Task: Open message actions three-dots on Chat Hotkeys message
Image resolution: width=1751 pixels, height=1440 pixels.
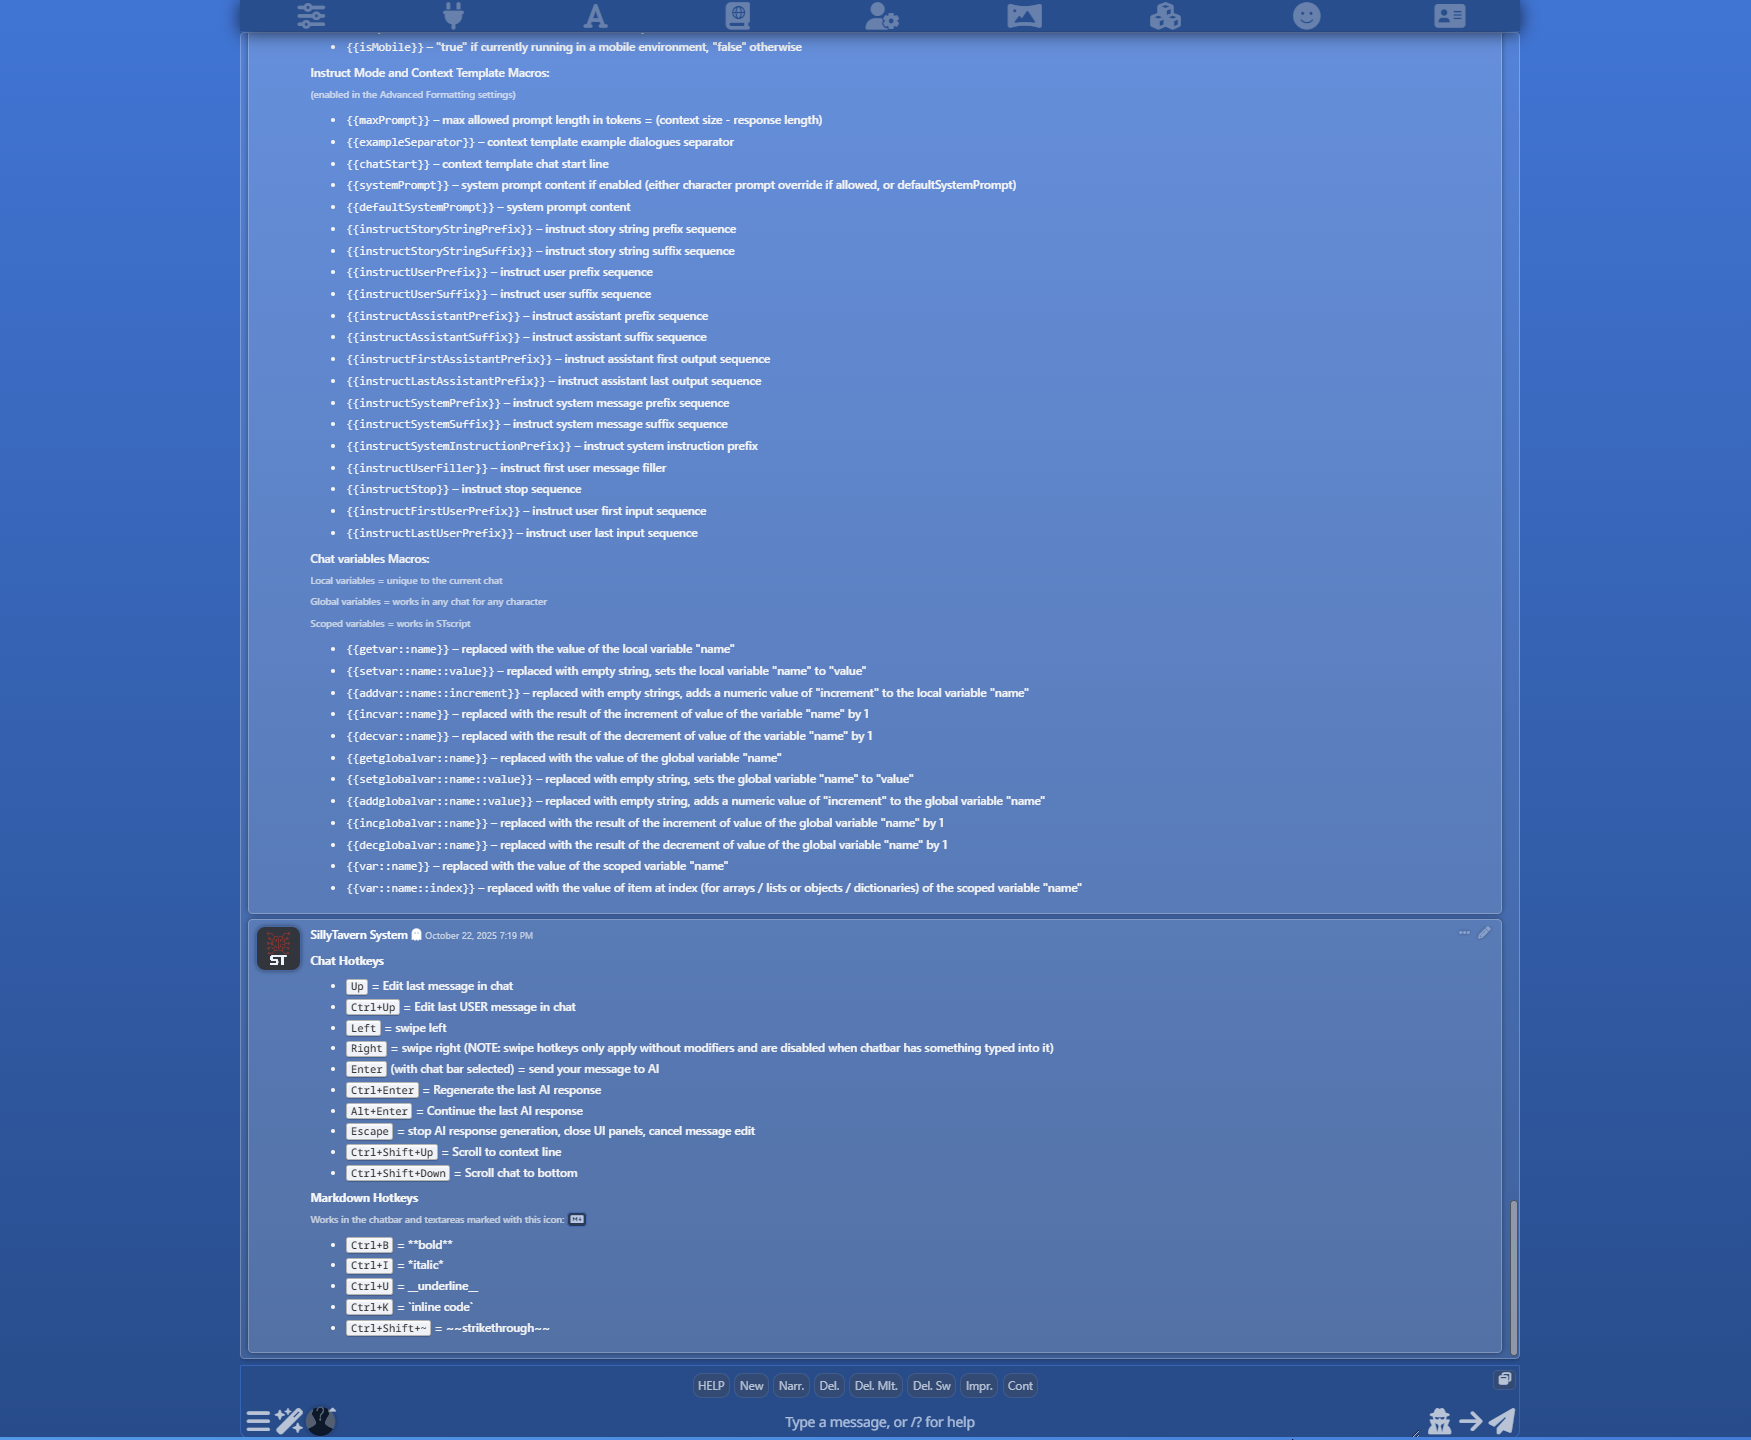Action: (1464, 933)
